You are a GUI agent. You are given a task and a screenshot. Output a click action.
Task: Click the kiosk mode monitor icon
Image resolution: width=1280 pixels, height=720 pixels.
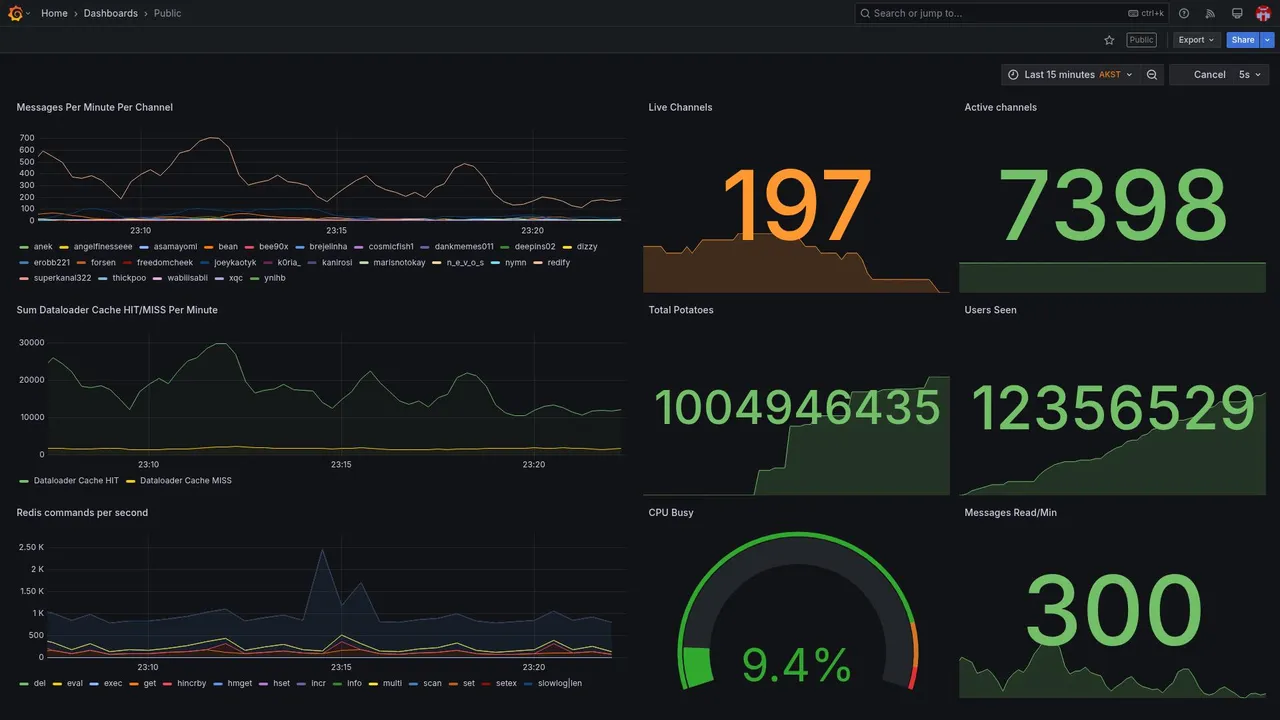[1237, 13]
